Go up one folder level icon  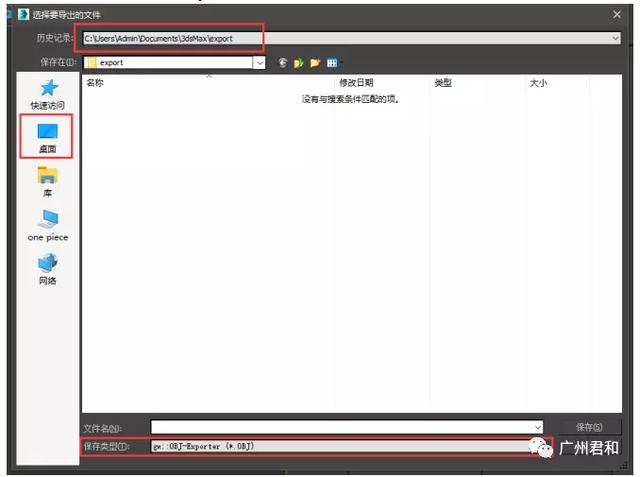[299, 62]
